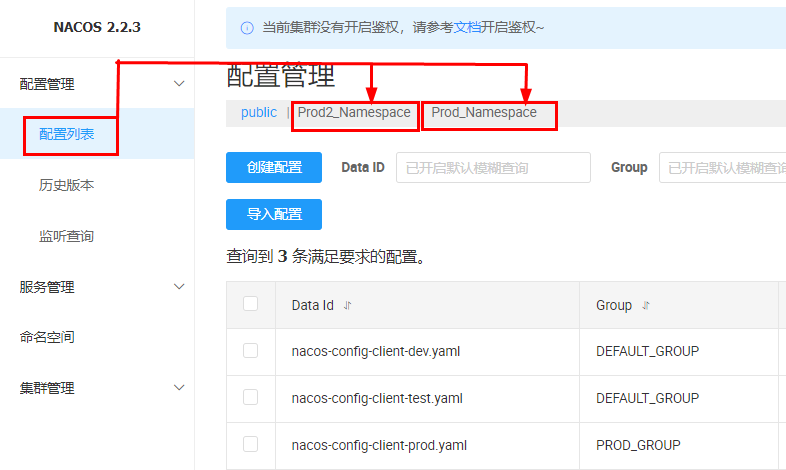The width and height of the screenshot is (786, 470).
Task: Sort the table by Data Id column icon
Action: 347,305
